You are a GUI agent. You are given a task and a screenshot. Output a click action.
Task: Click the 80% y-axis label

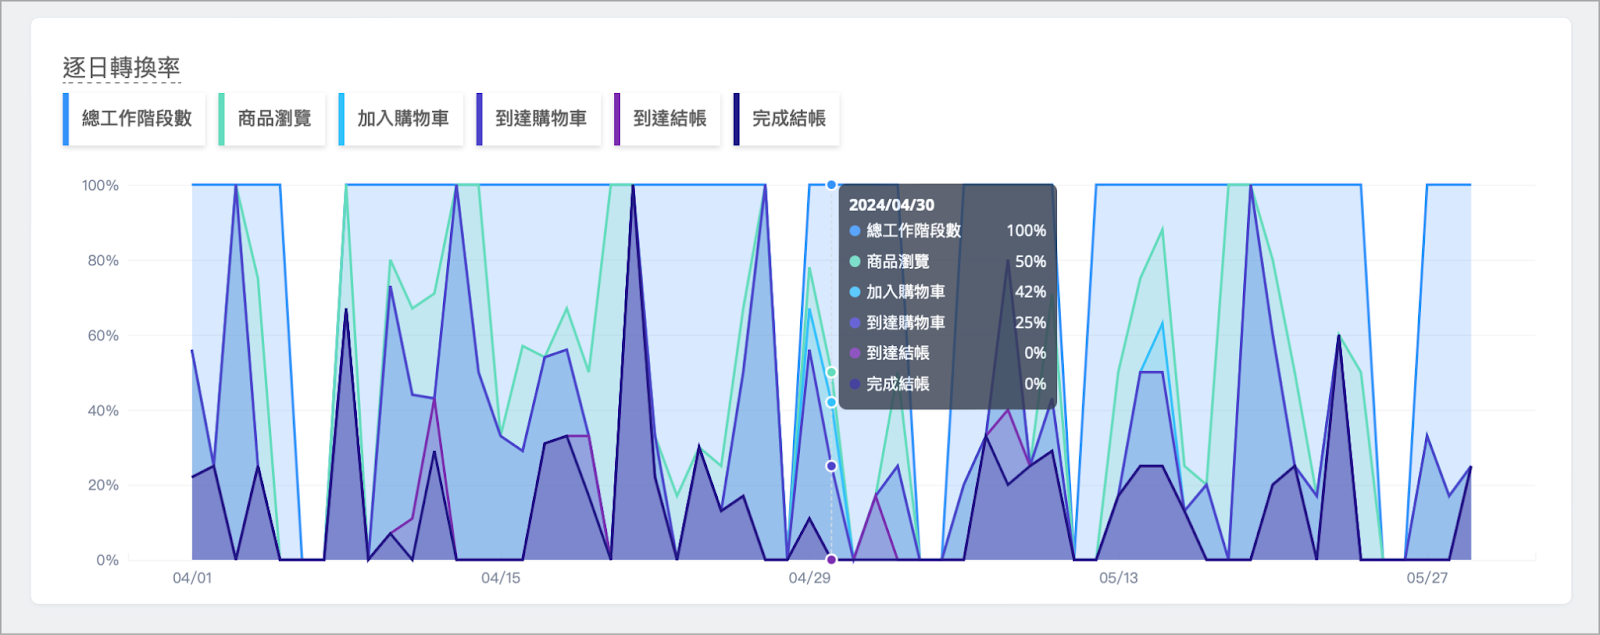[x=103, y=260]
